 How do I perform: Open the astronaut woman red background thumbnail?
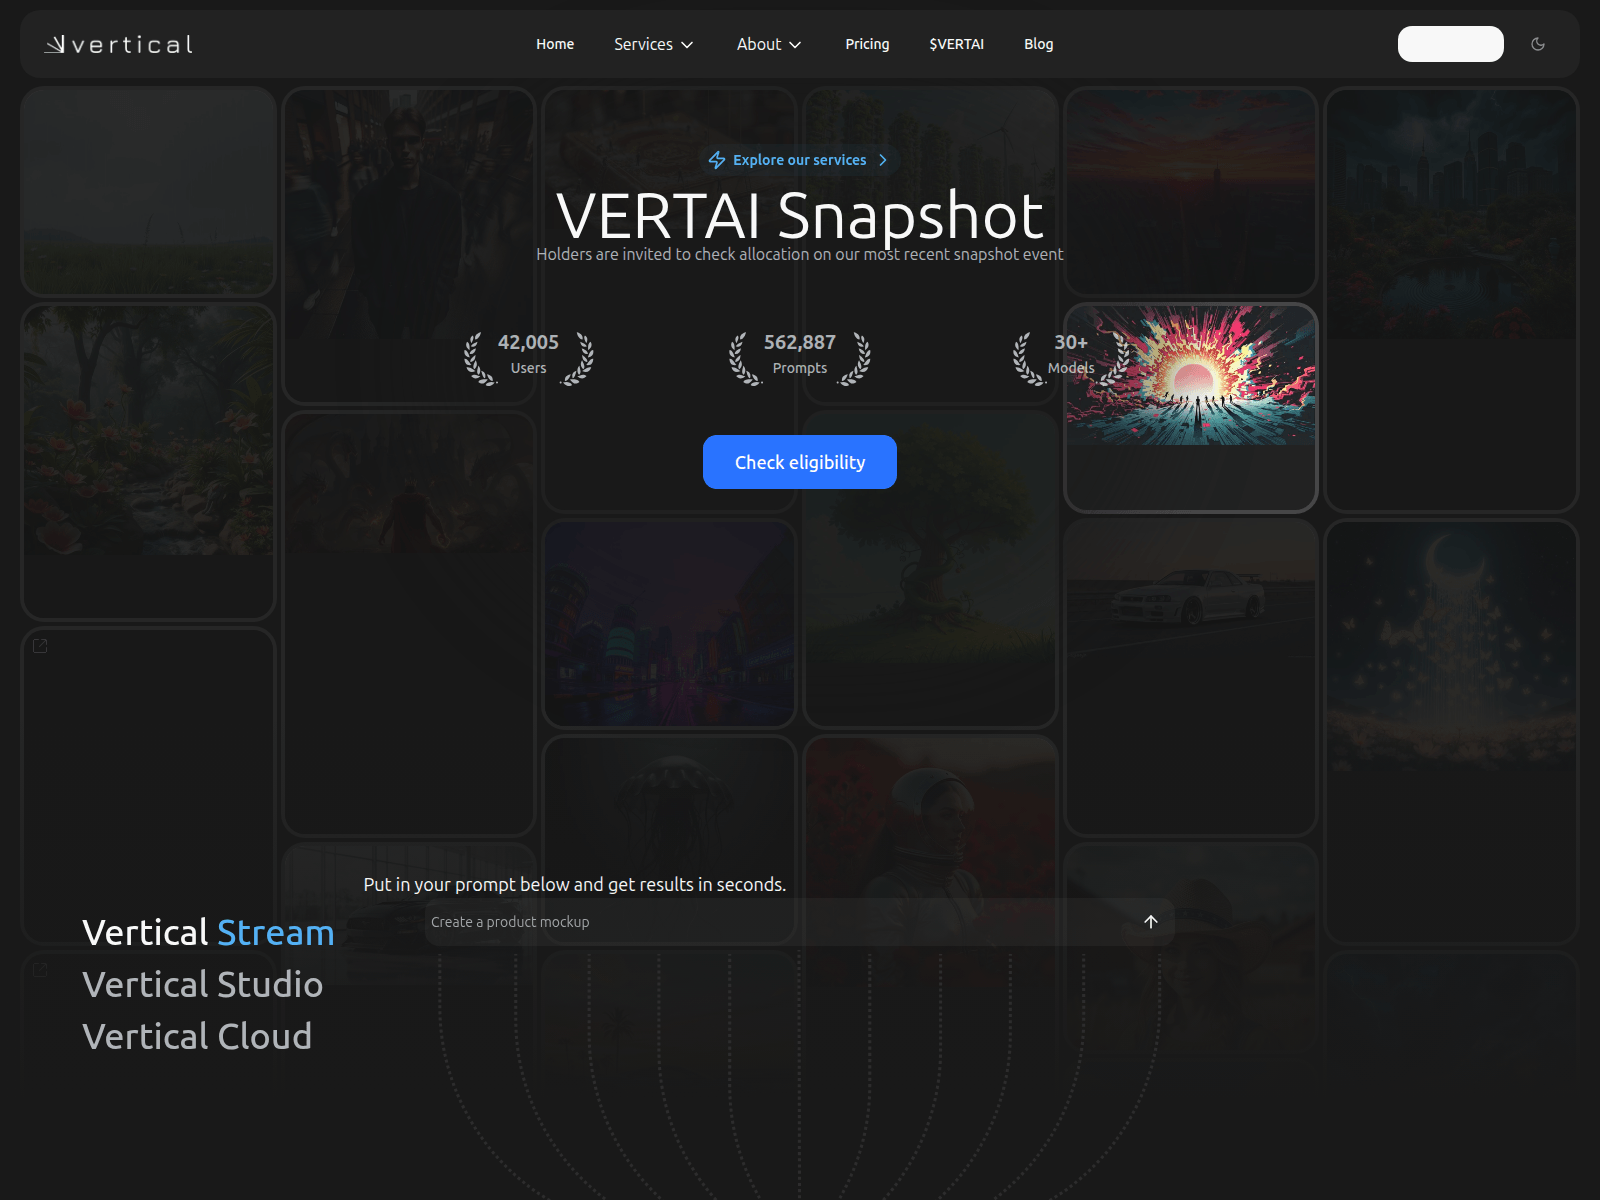(x=930, y=840)
